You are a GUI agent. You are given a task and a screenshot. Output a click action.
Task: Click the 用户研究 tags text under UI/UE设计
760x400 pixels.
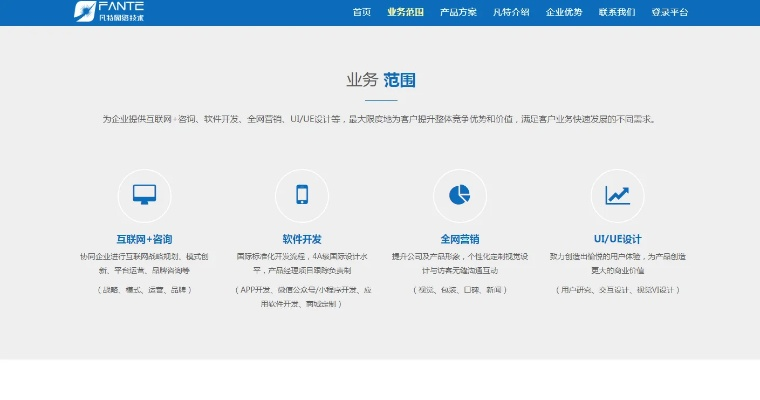[x=617, y=290]
